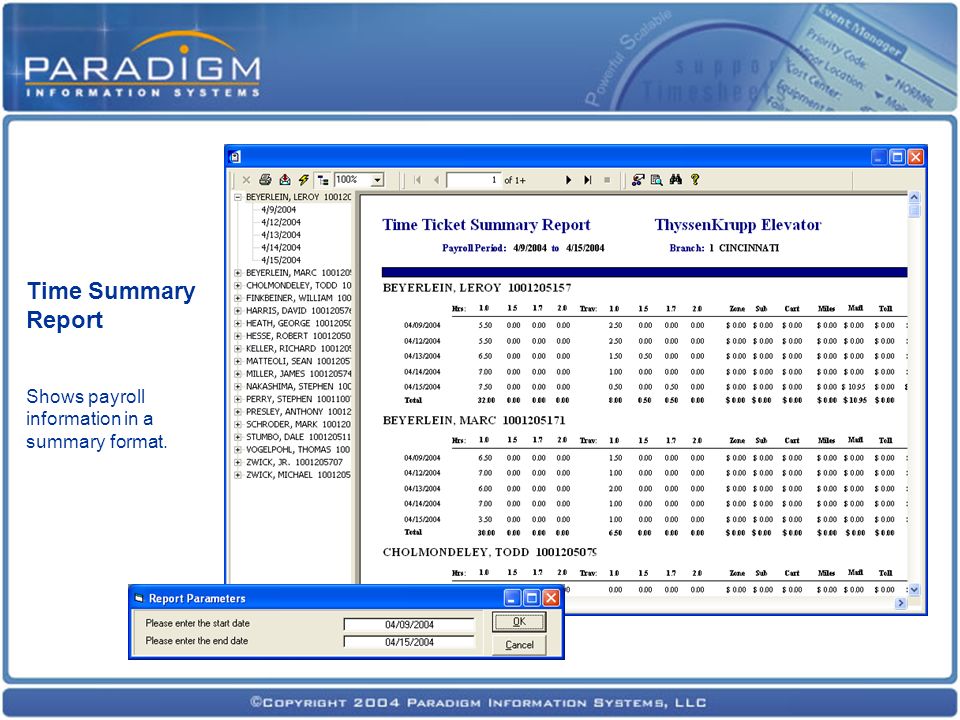Go to first page arrow

pyautogui.click(x=418, y=180)
